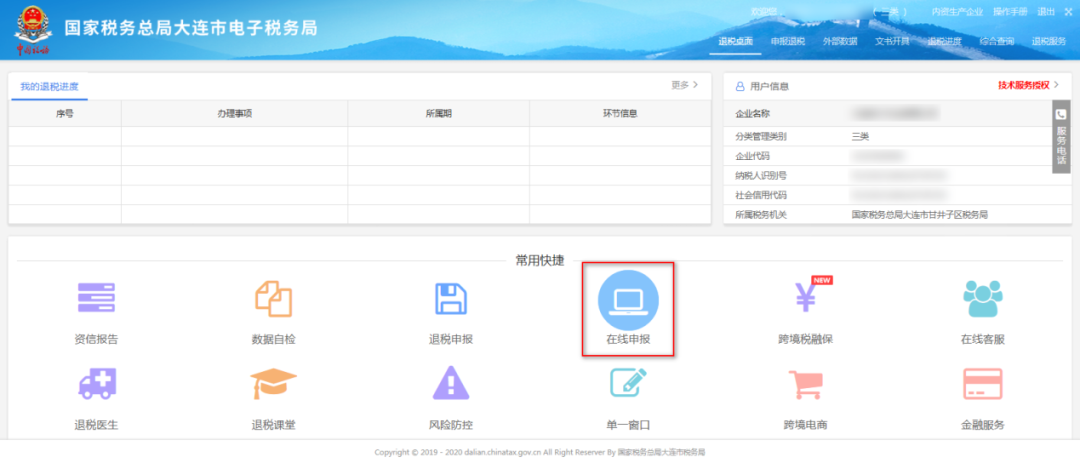Open the 跨境税融保 yen icon
The width and height of the screenshot is (1080, 463).
coord(806,296)
